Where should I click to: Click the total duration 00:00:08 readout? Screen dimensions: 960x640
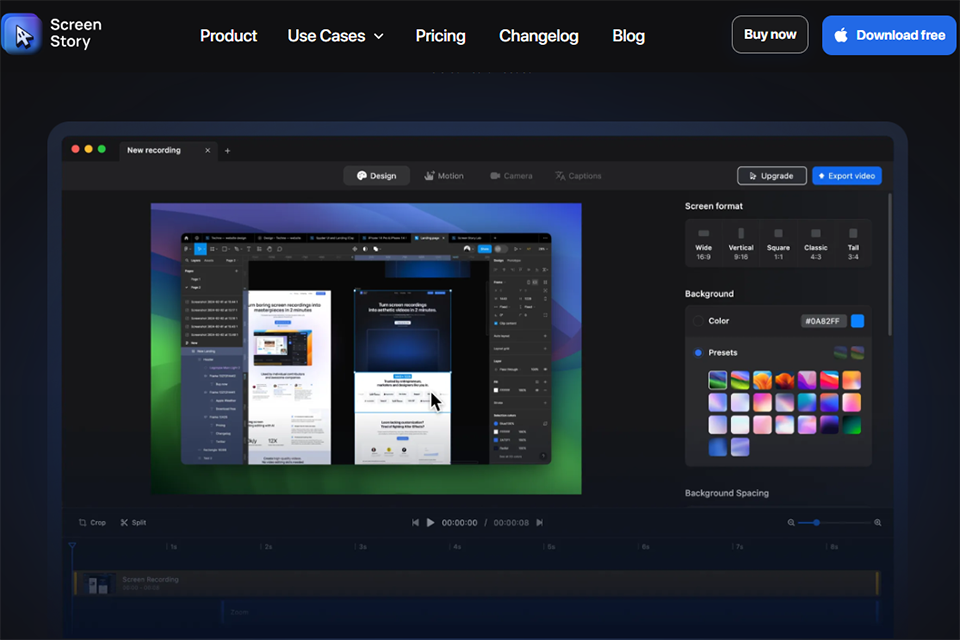[511, 523]
